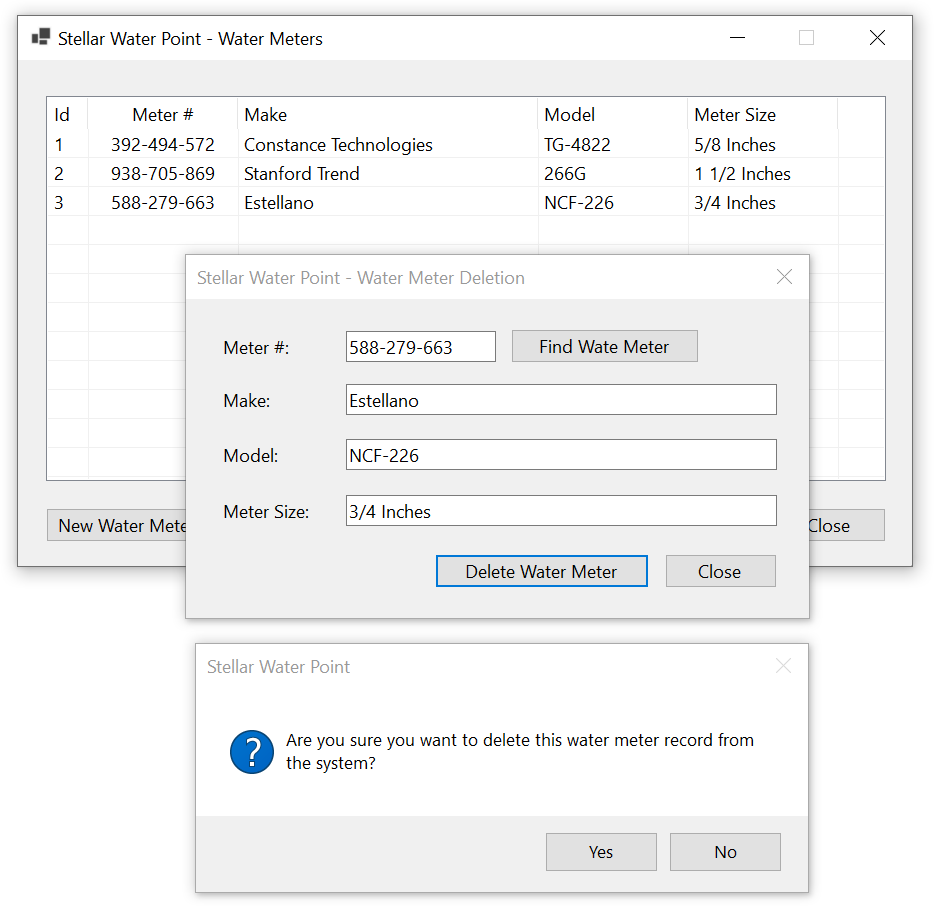Click Id 3 cell in the list

pyautogui.click(x=59, y=203)
